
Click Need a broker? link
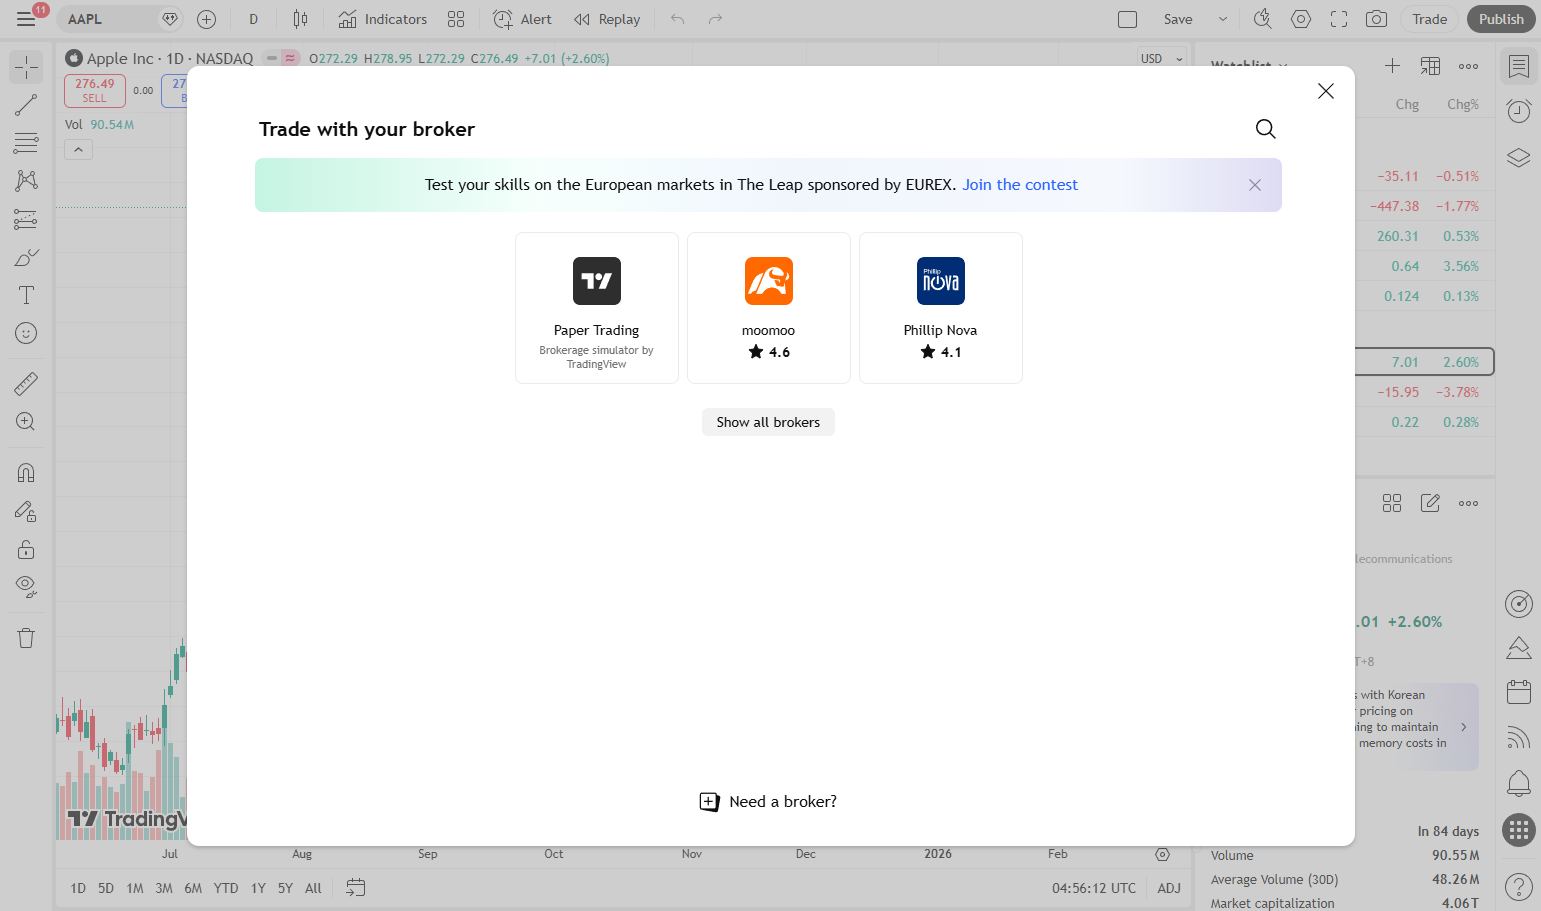tap(768, 802)
